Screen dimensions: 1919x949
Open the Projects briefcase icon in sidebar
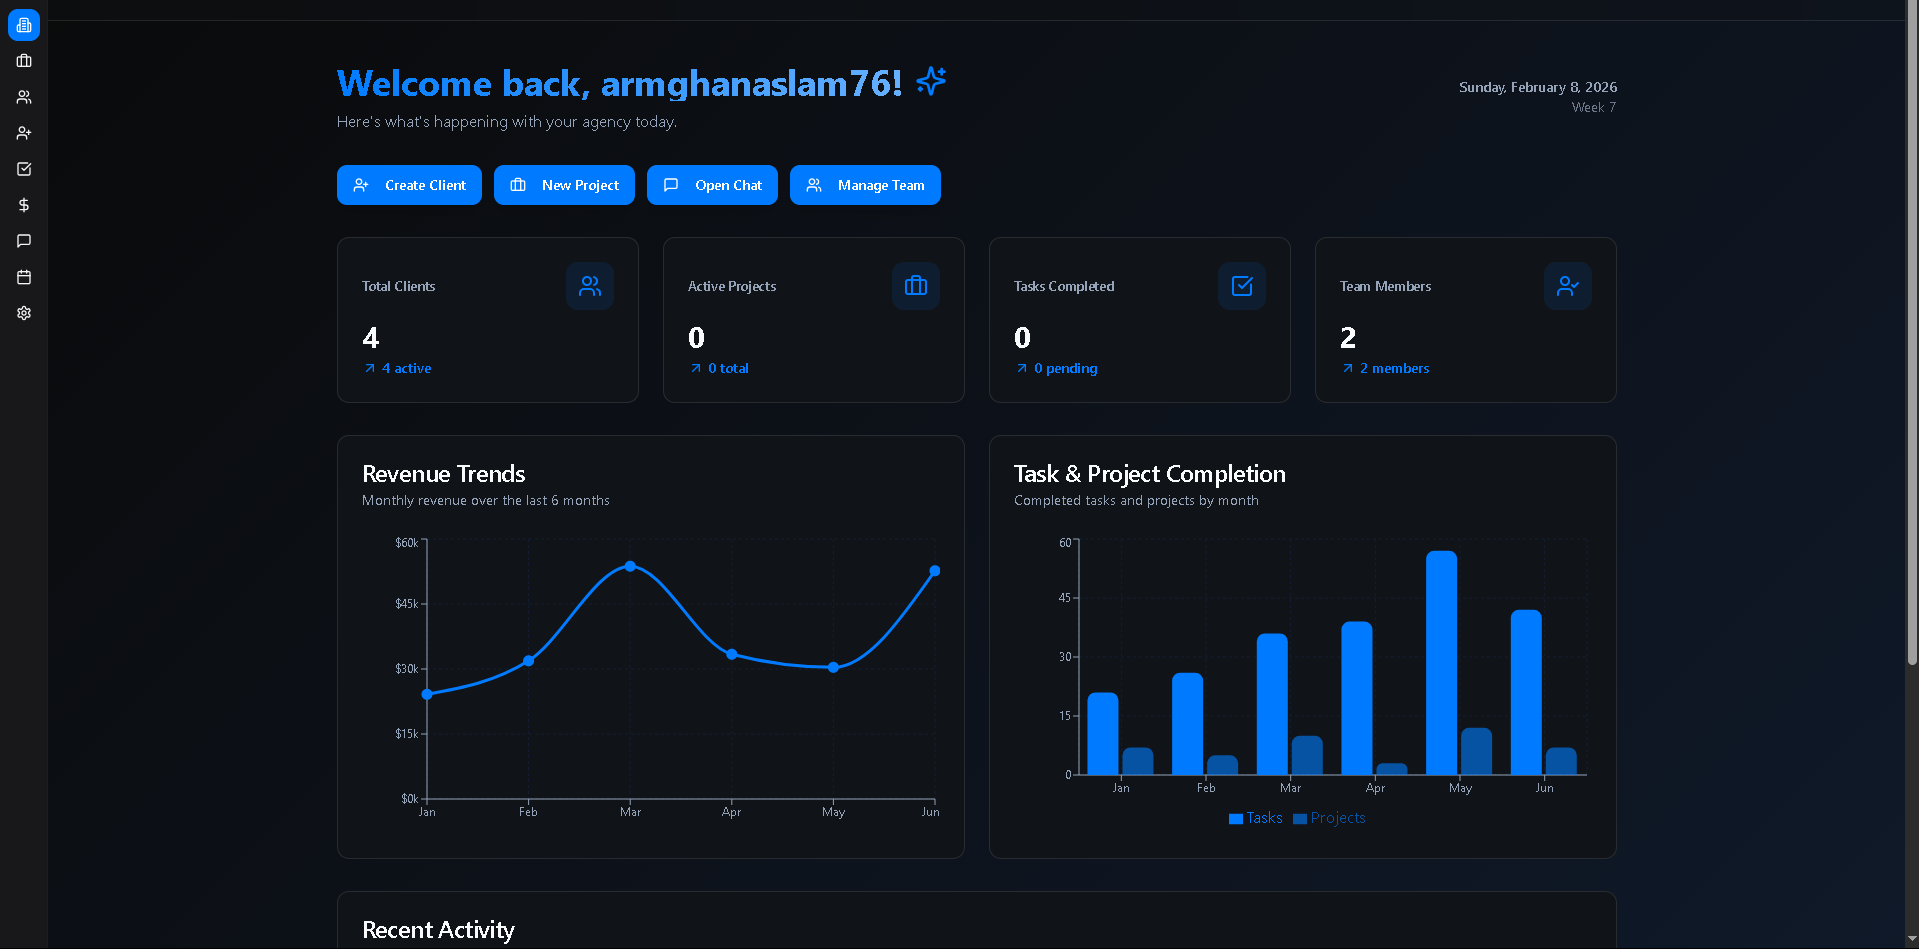pos(23,61)
